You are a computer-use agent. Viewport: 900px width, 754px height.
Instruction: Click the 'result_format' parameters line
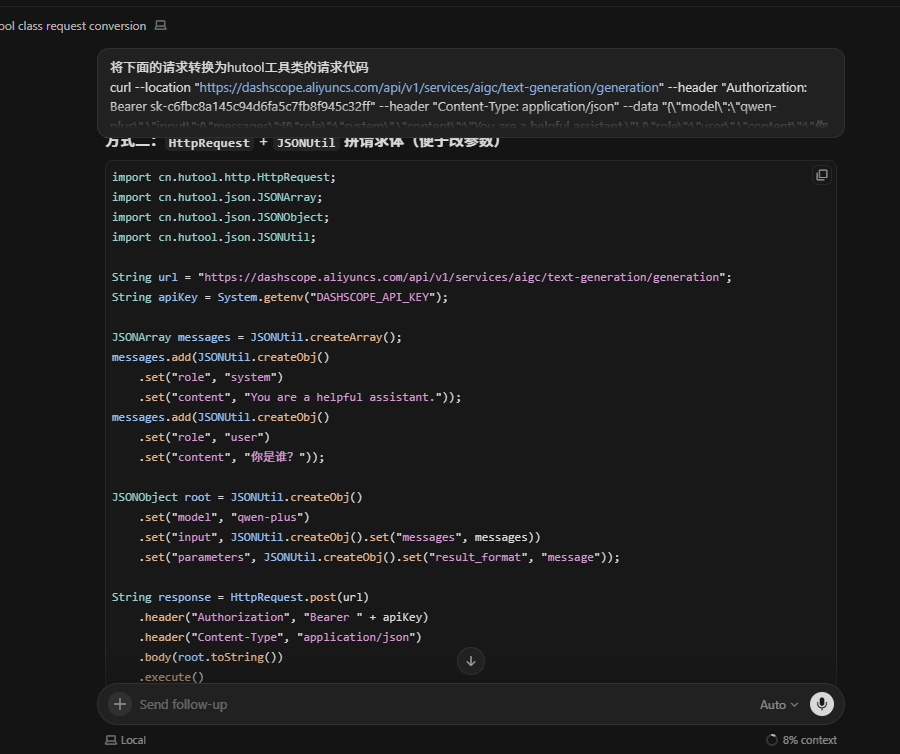tap(379, 558)
